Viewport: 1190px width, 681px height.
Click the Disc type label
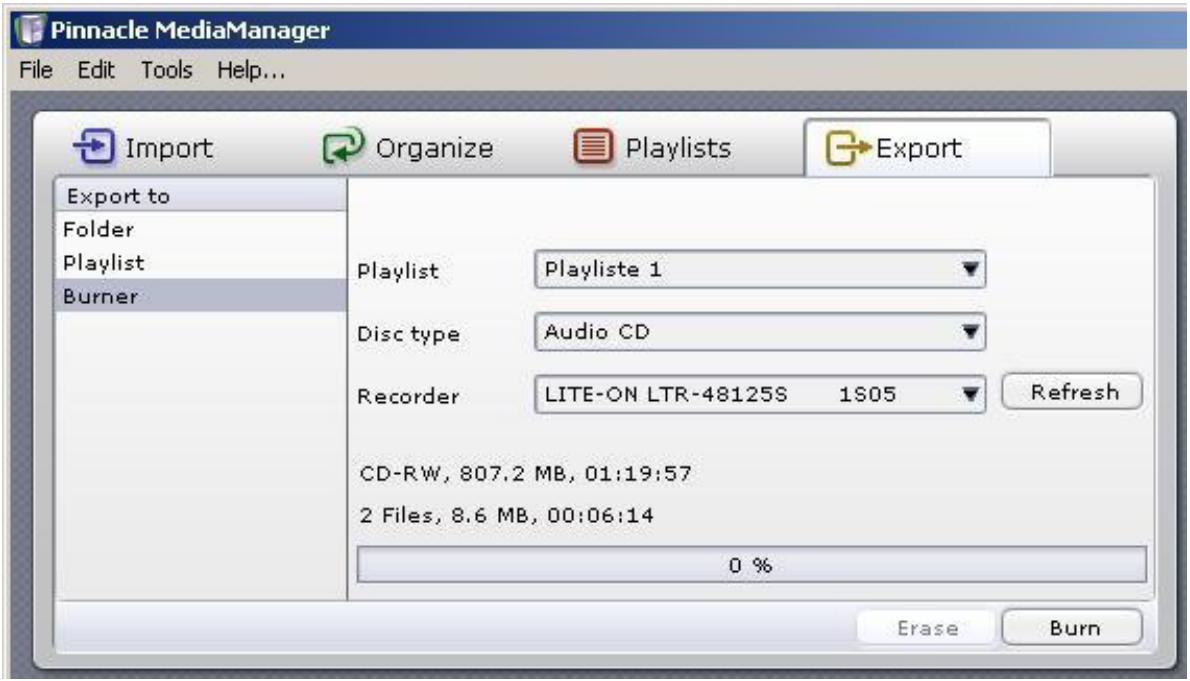pos(408,334)
